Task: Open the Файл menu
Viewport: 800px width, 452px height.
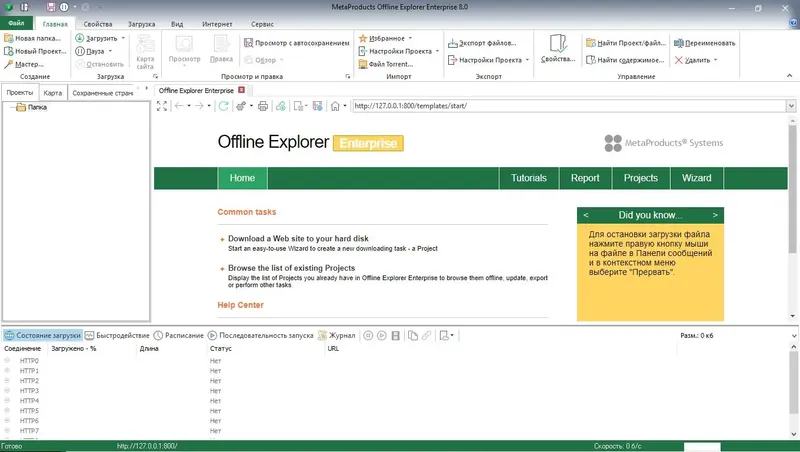Action: (x=16, y=23)
